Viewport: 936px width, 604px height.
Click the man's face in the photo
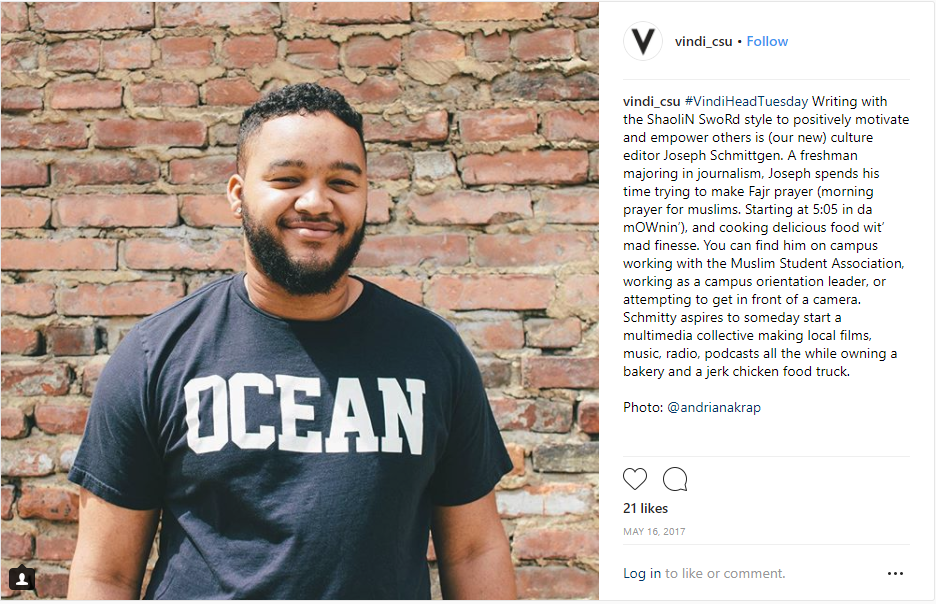(x=301, y=200)
